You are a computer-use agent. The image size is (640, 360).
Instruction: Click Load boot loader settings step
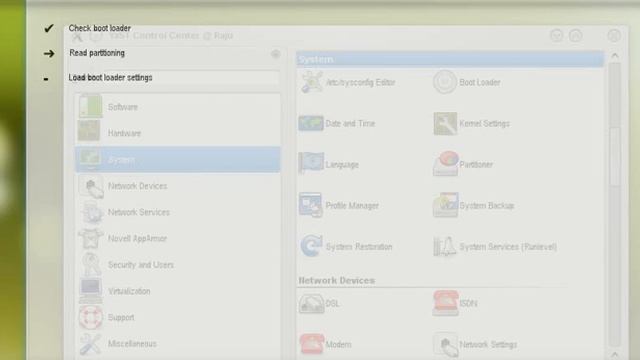pos(110,78)
